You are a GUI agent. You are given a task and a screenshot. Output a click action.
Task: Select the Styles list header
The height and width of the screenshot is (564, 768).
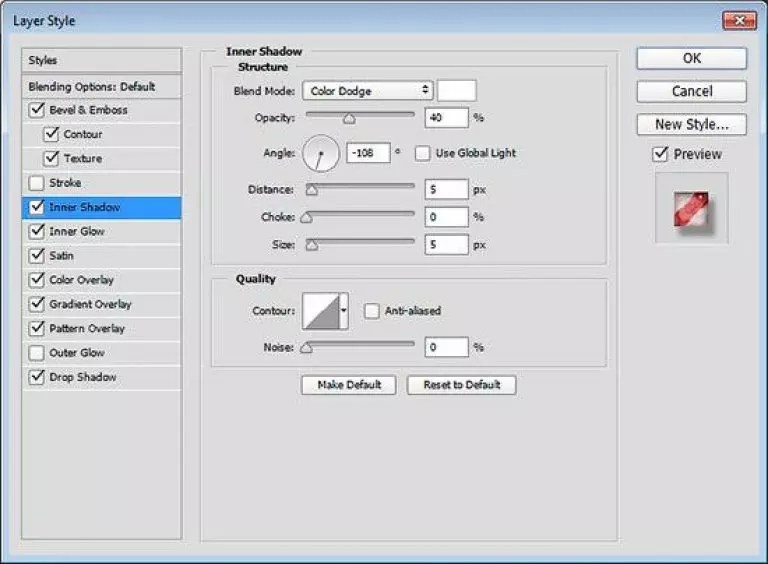coord(101,60)
